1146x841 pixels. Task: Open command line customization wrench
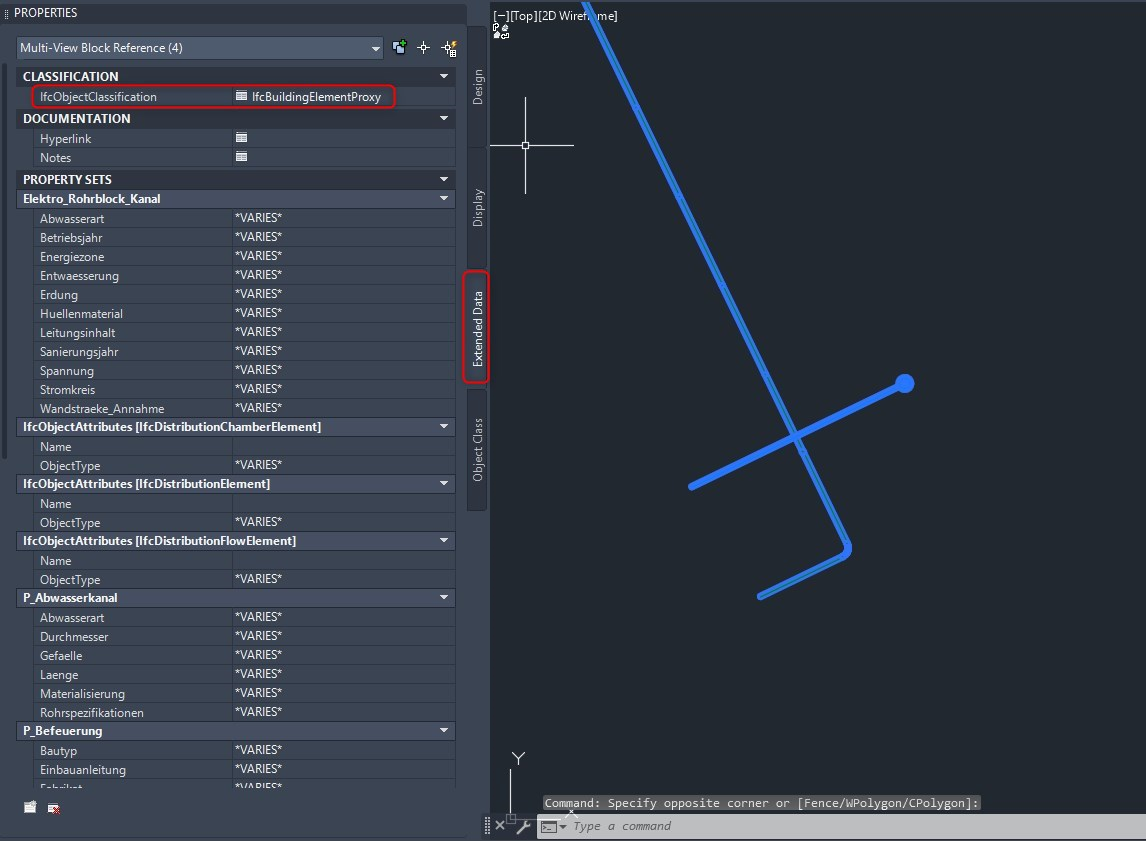[x=521, y=827]
